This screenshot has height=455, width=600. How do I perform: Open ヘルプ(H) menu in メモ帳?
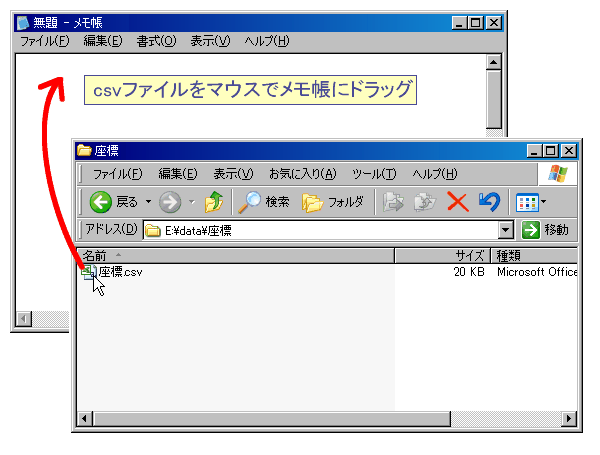click(x=267, y=41)
